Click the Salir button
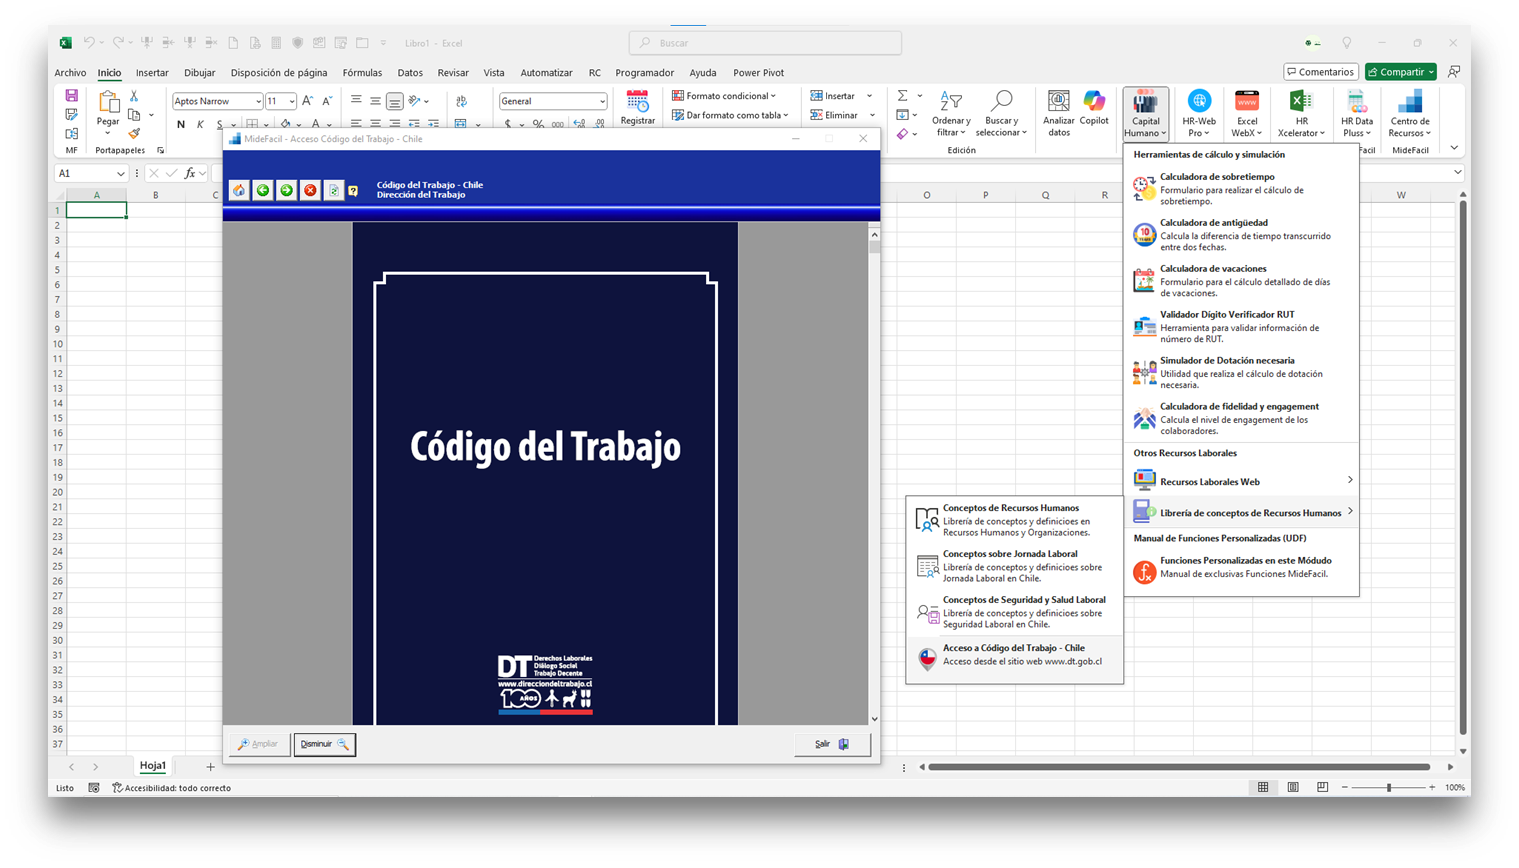The image size is (1519, 868). pyautogui.click(x=831, y=744)
